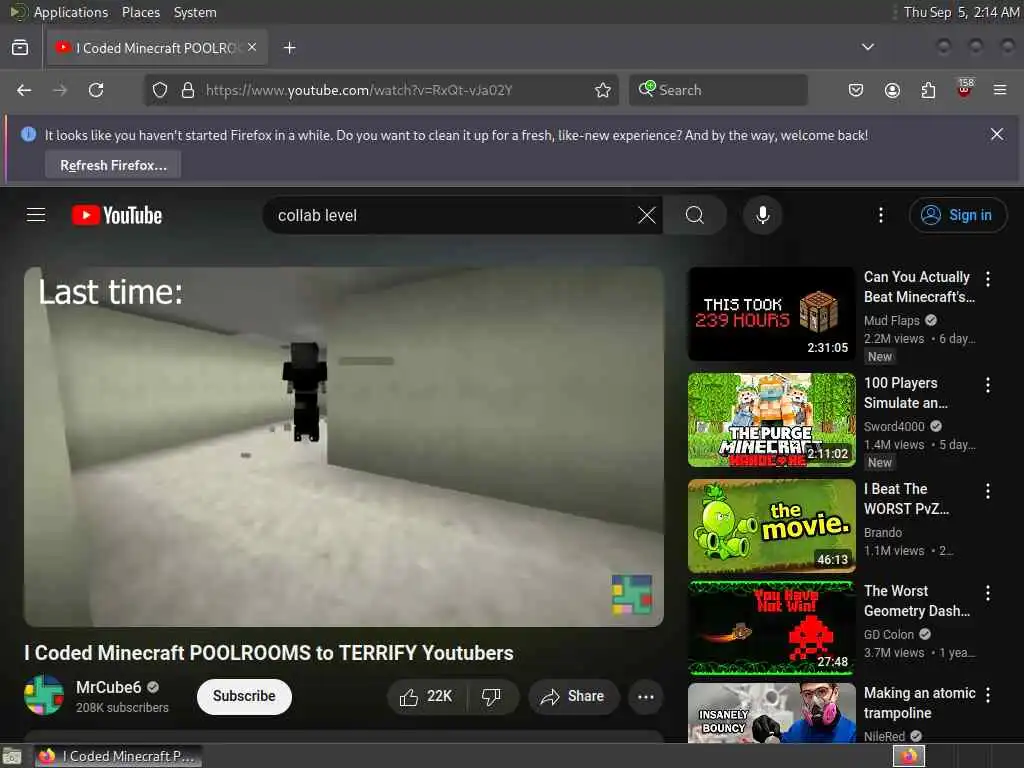Open the YouTube hamburger guide menu
The image size is (1024, 768).
[x=36, y=215]
